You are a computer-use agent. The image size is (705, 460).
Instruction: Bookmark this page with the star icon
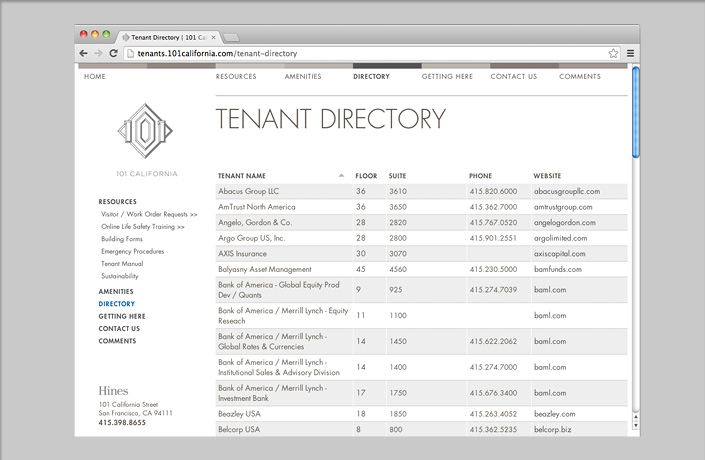(613, 53)
